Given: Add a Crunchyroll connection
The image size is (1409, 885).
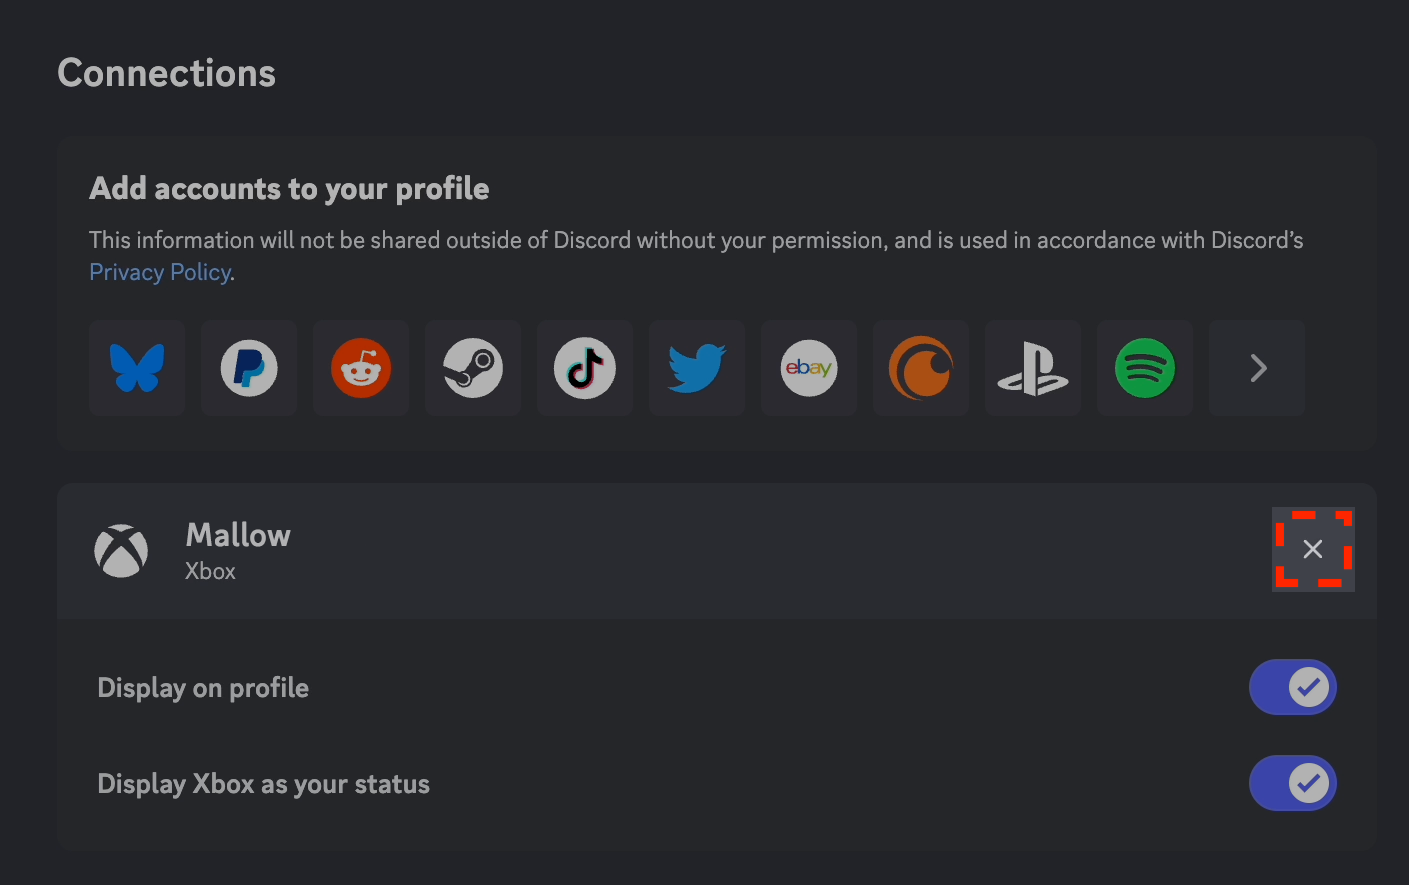Looking at the screenshot, I should click(920, 367).
